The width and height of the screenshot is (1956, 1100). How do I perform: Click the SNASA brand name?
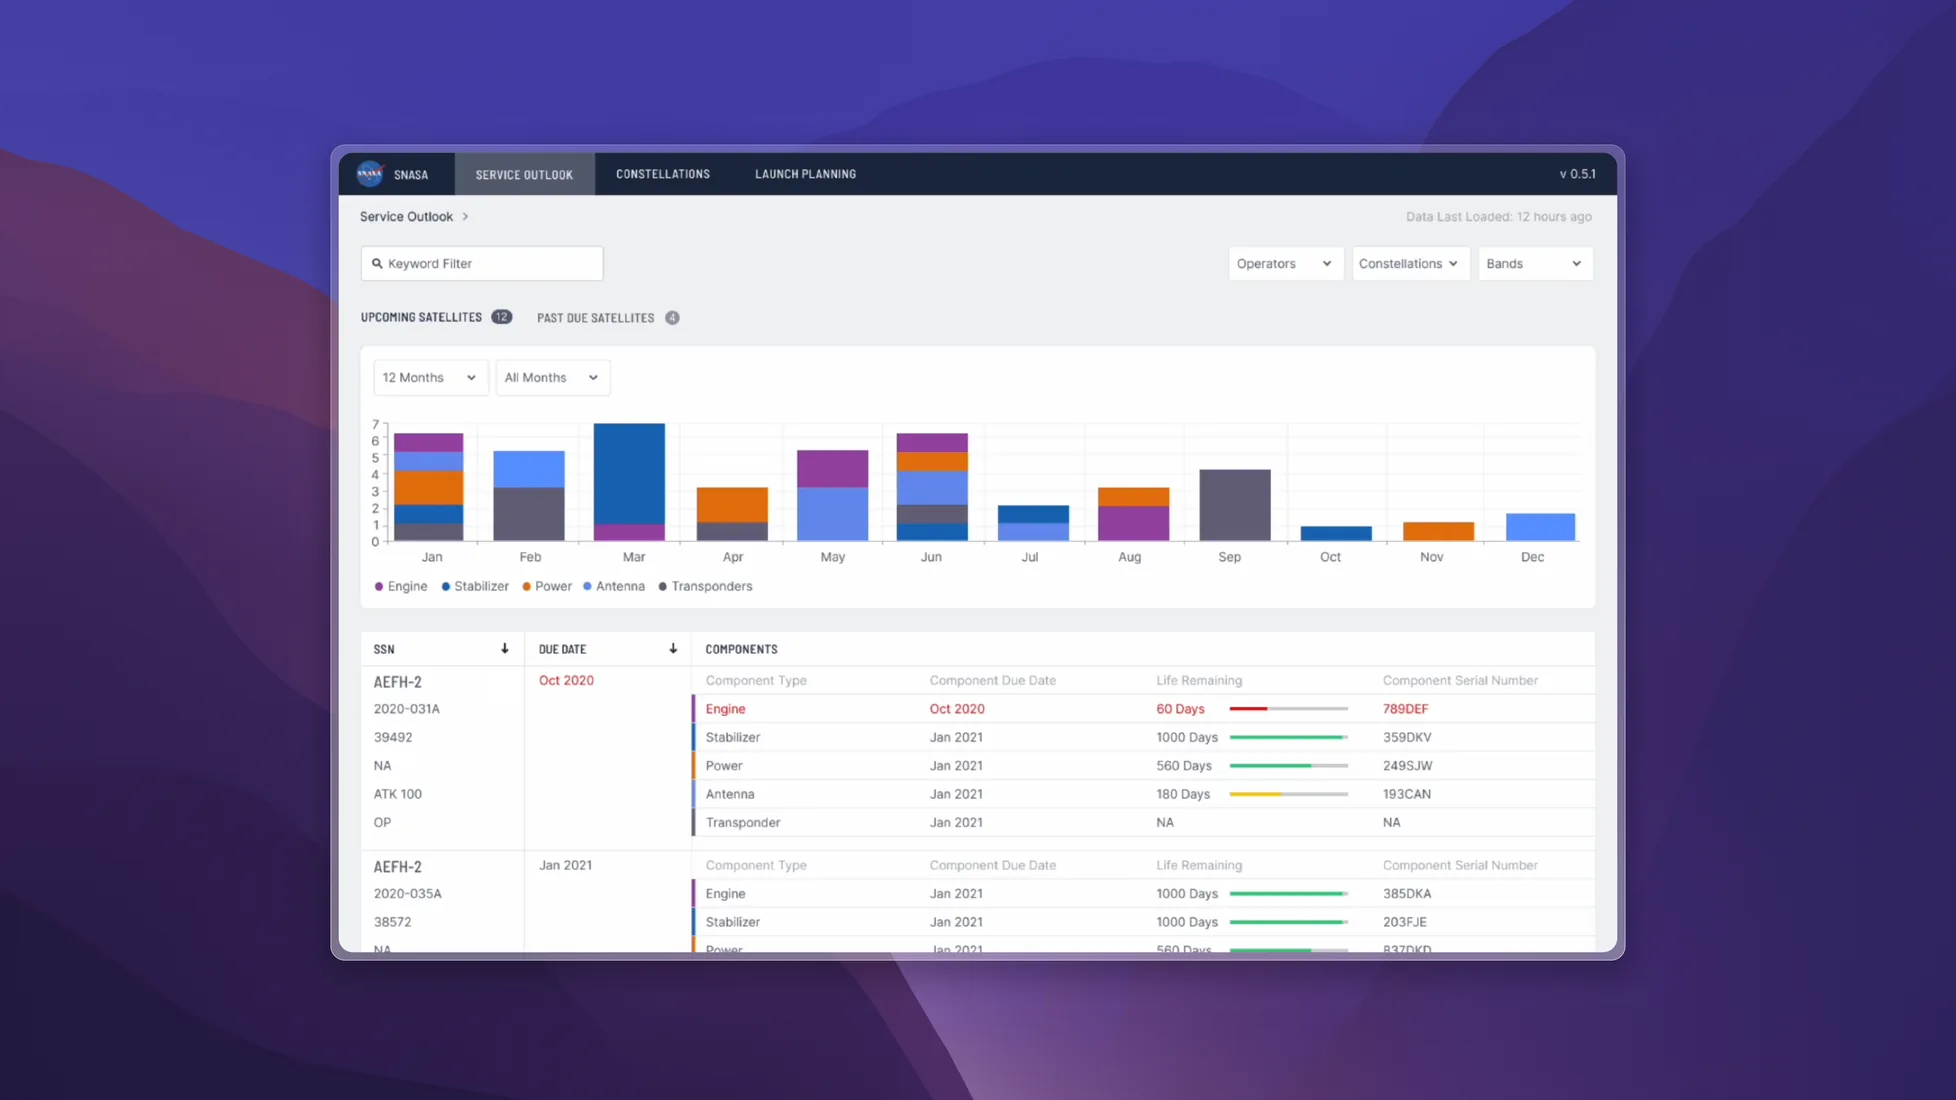[411, 175]
